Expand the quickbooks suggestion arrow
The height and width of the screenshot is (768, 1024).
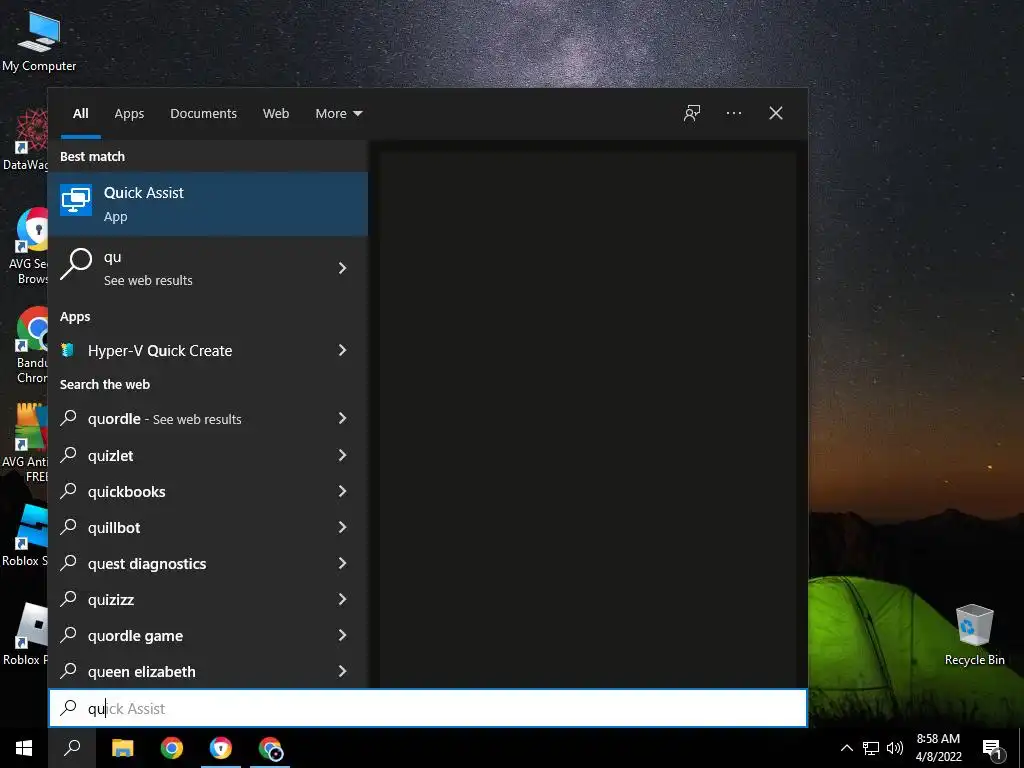pos(342,490)
